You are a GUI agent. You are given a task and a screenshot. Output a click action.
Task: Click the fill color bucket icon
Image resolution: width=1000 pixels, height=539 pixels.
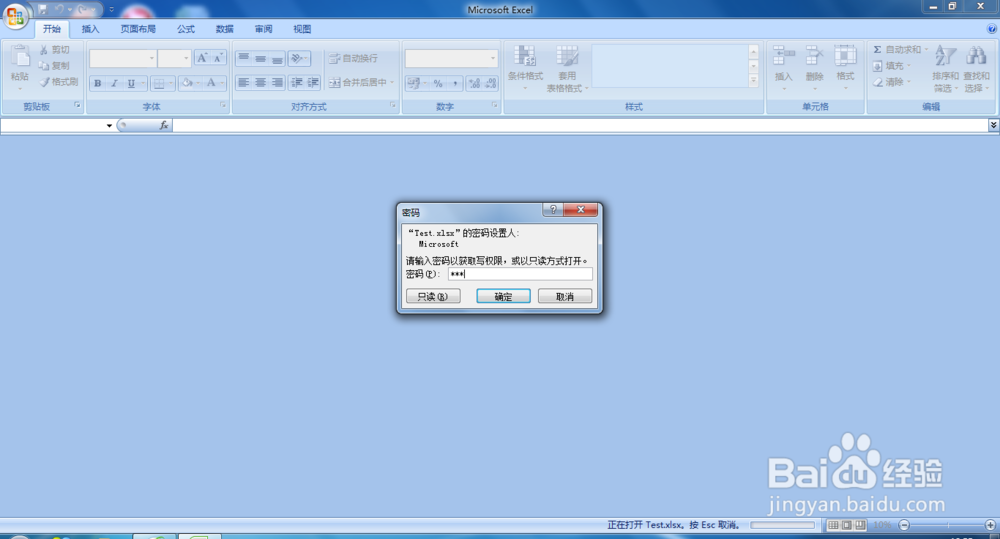pyautogui.click(x=186, y=83)
